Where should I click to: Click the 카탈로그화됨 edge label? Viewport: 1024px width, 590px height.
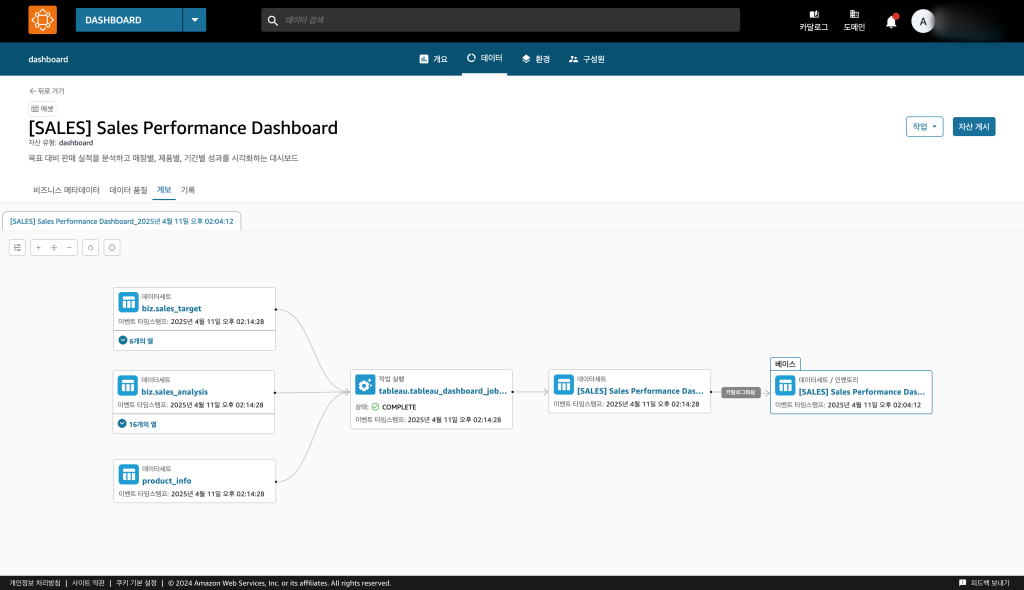[x=741, y=392]
